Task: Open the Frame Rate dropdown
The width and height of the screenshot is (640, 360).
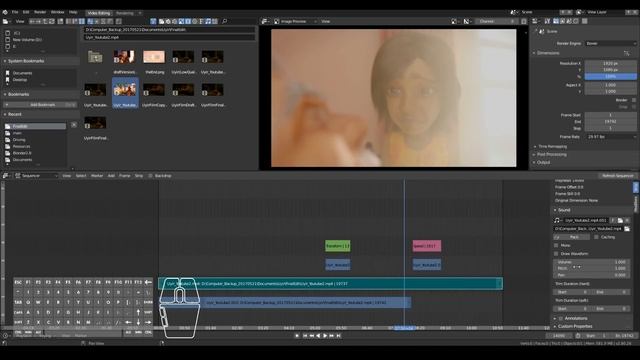Action: pos(611,137)
